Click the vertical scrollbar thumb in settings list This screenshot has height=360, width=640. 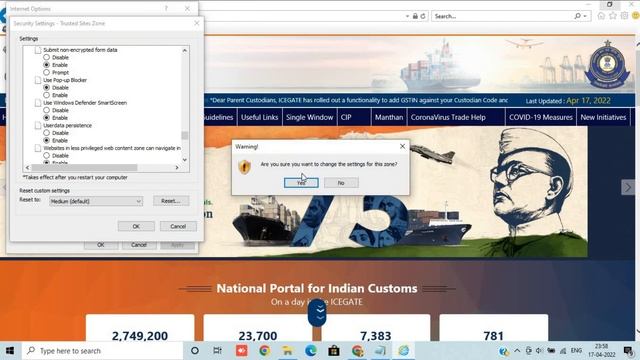184,135
